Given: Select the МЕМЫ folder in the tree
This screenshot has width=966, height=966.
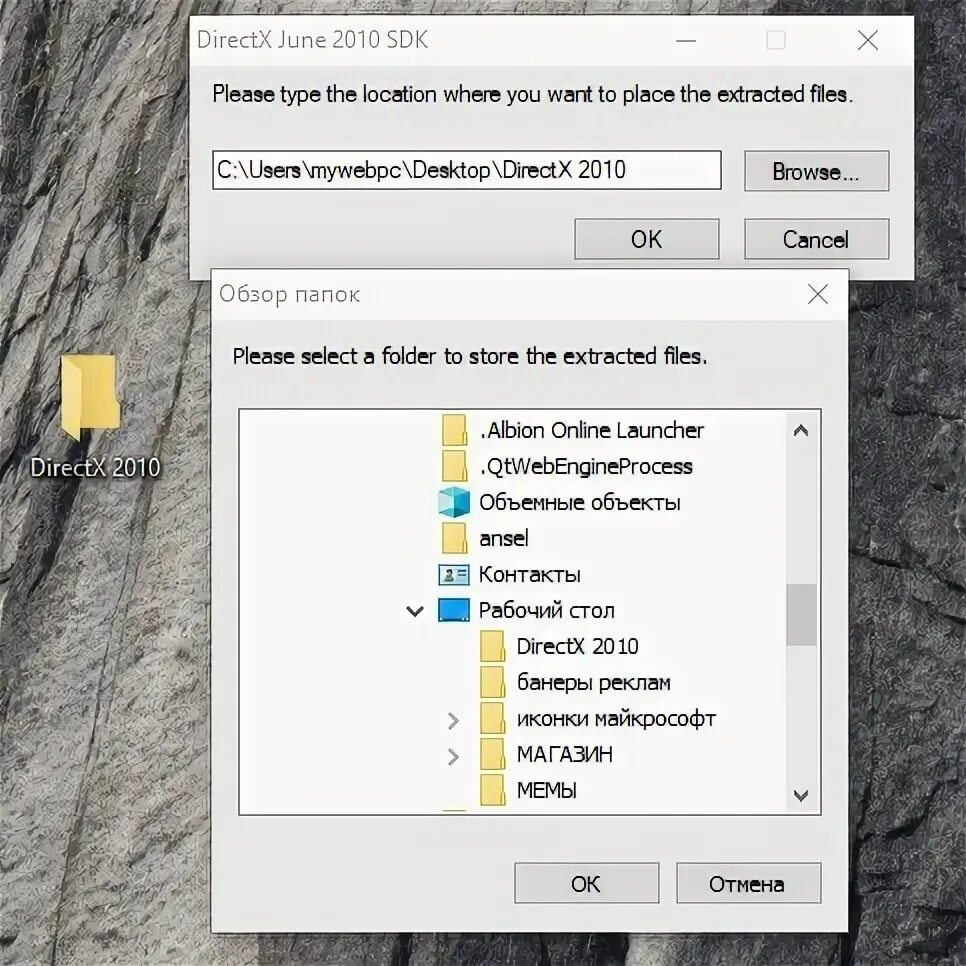Looking at the screenshot, I should (546, 790).
